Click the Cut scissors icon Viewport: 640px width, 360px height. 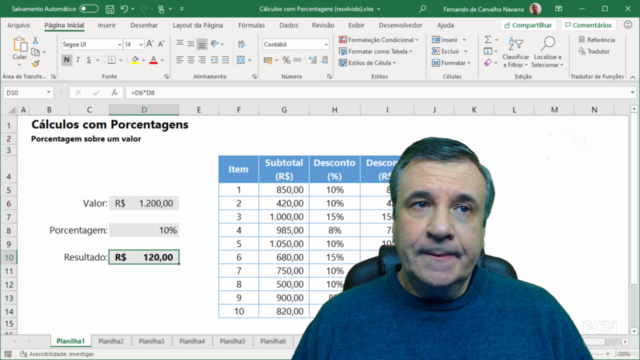36,40
